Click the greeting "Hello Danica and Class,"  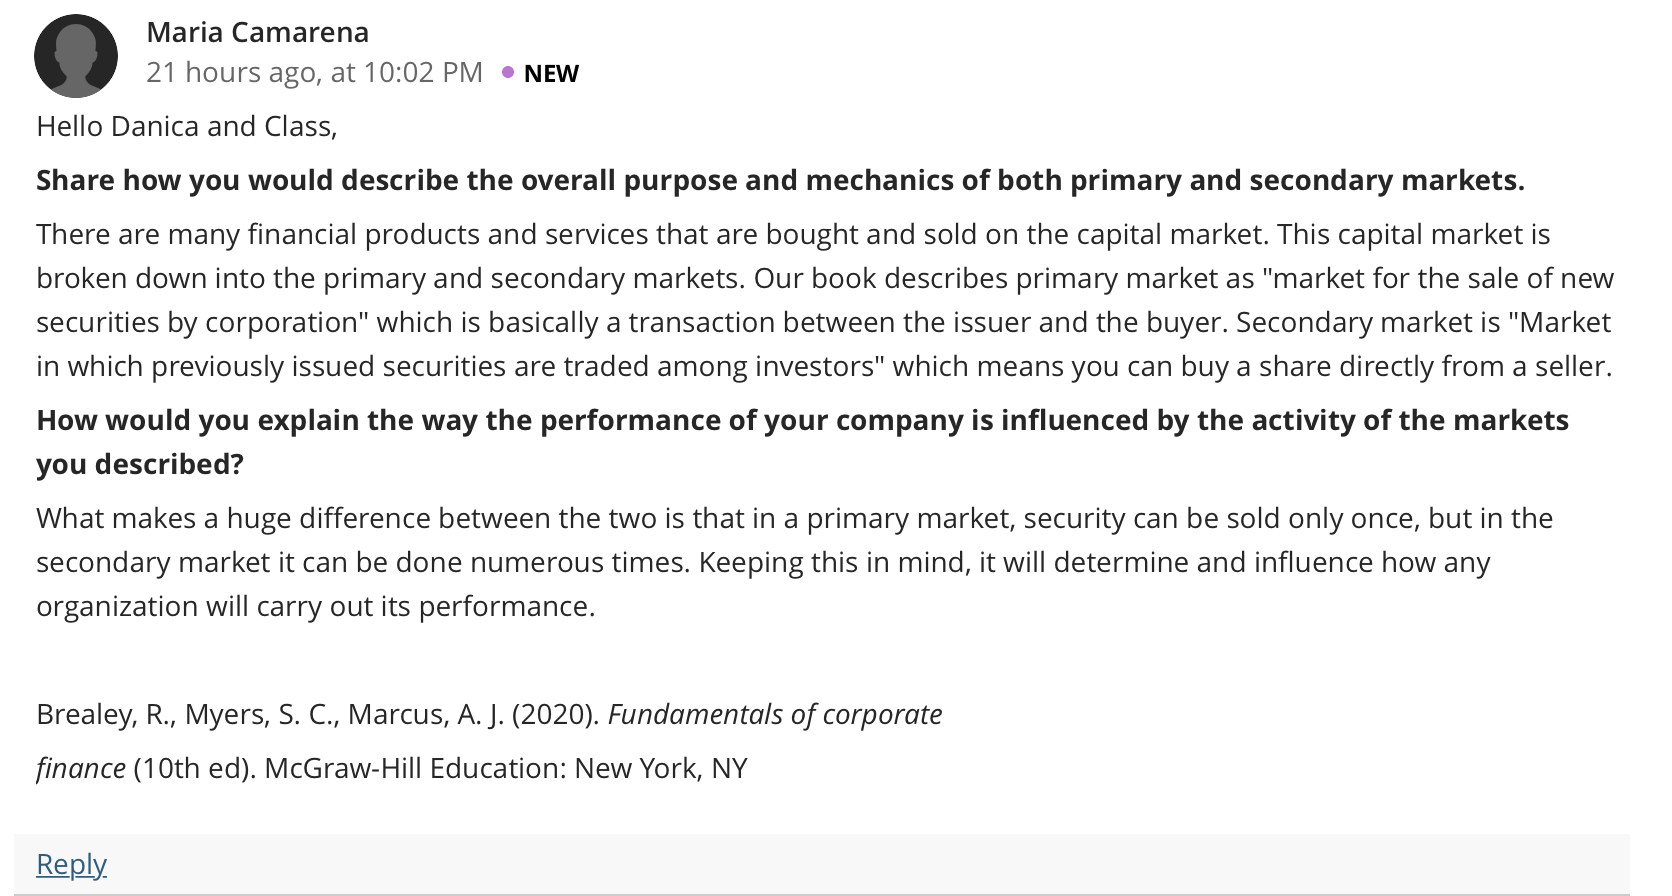click(187, 126)
